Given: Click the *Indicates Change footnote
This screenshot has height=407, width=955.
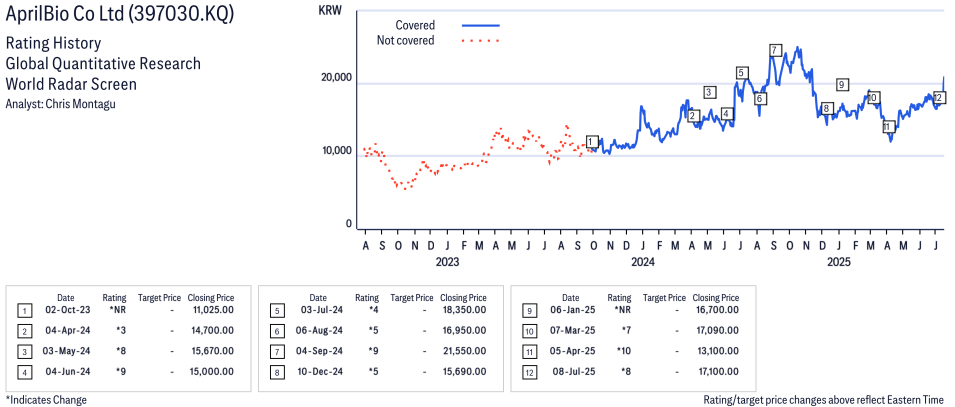Looking at the screenshot, I should click(x=46, y=400).
